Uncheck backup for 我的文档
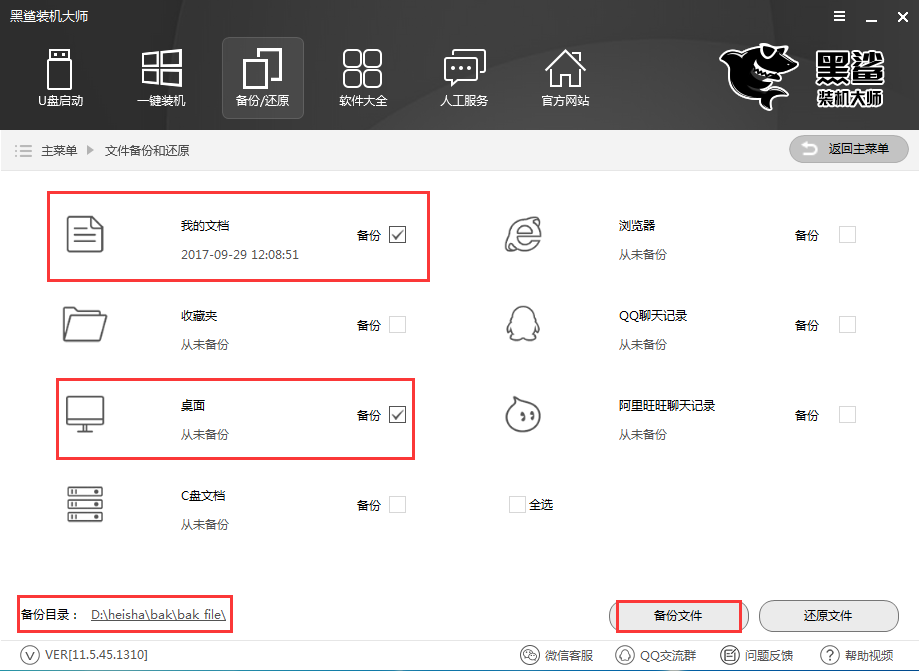The width and height of the screenshot is (919, 671). 397,235
